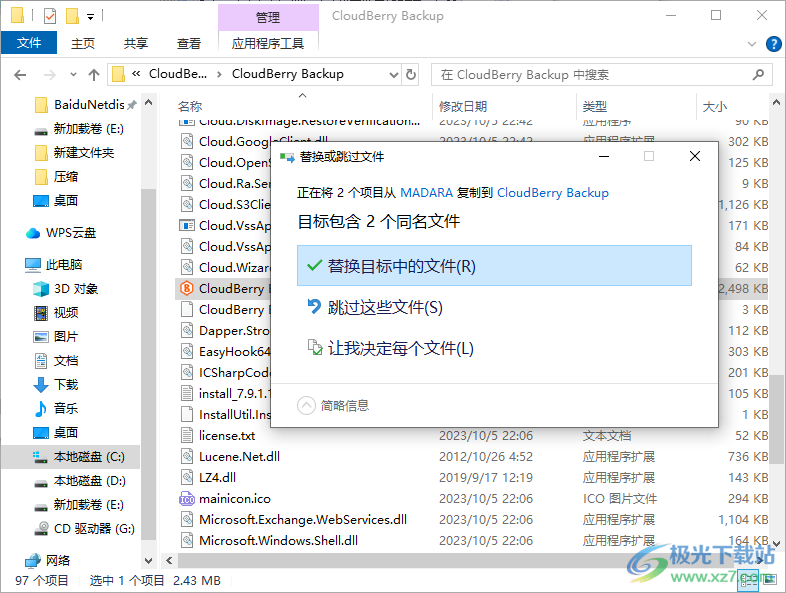Select the 音乐 note icon
Screen dimensions: 786x593
tap(41, 409)
